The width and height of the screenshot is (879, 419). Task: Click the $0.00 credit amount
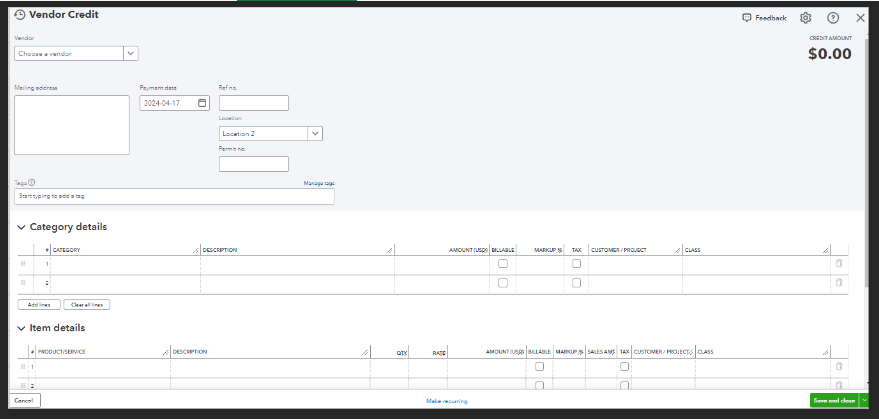[x=830, y=54]
